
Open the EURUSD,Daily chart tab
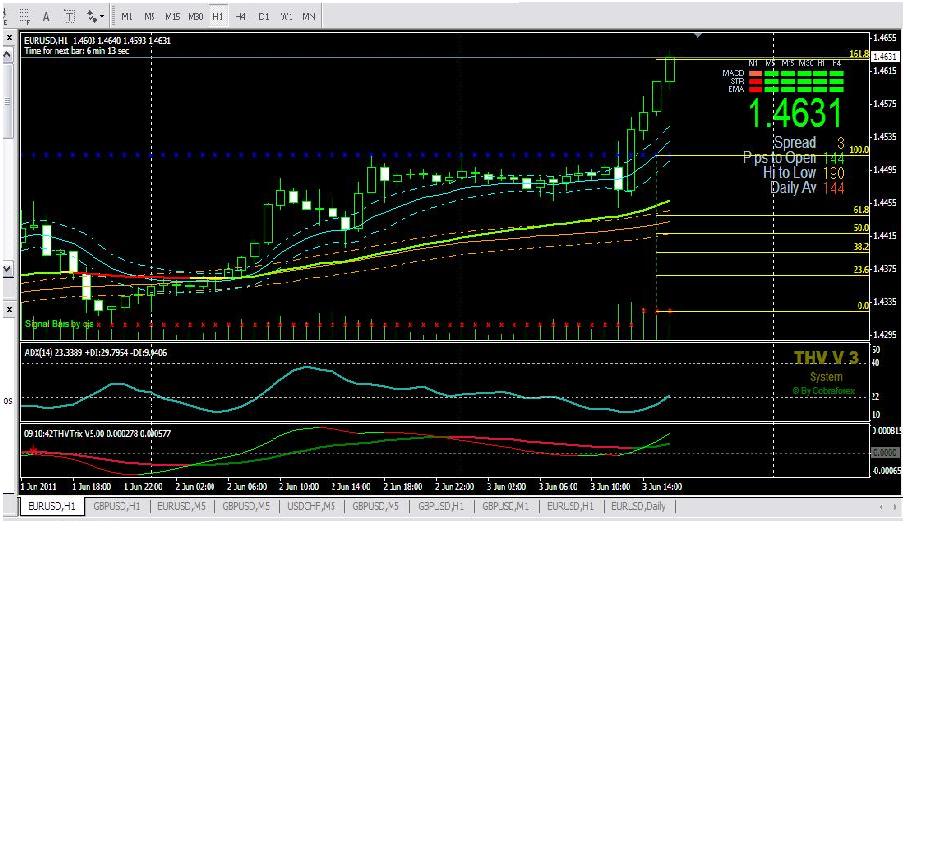click(x=639, y=506)
